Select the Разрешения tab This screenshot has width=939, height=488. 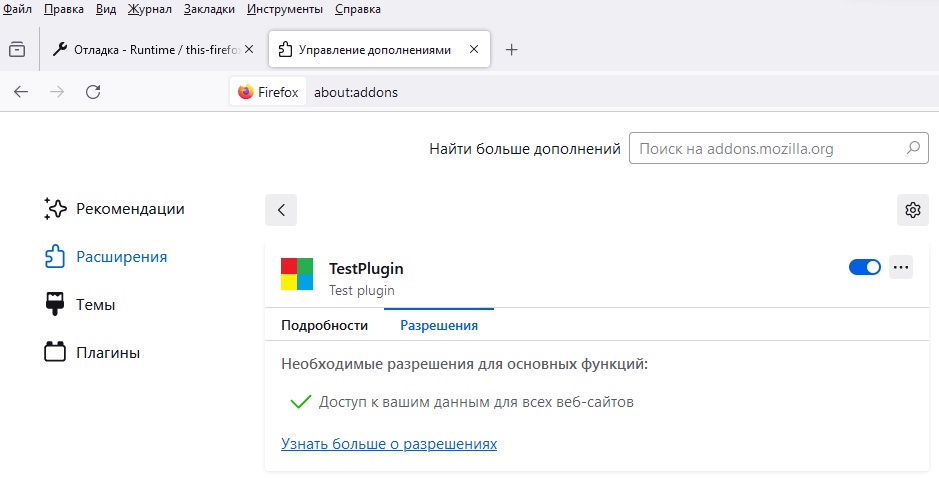pyautogui.click(x=439, y=325)
